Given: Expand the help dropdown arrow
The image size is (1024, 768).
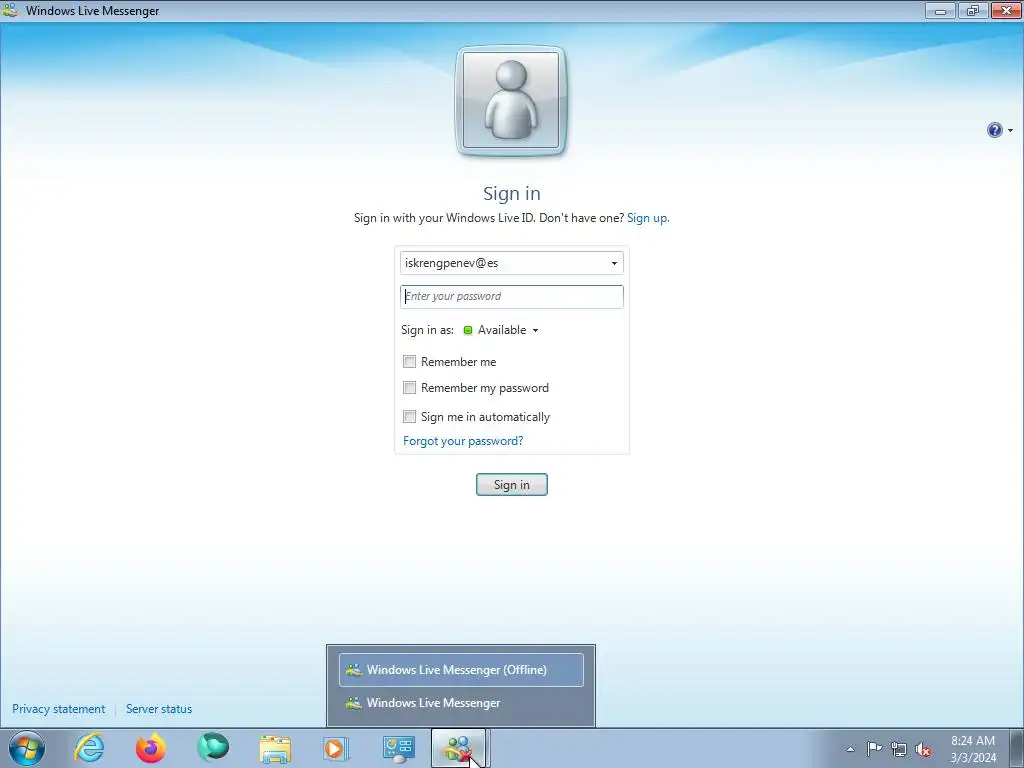Looking at the screenshot, I should pos(1010,131).
